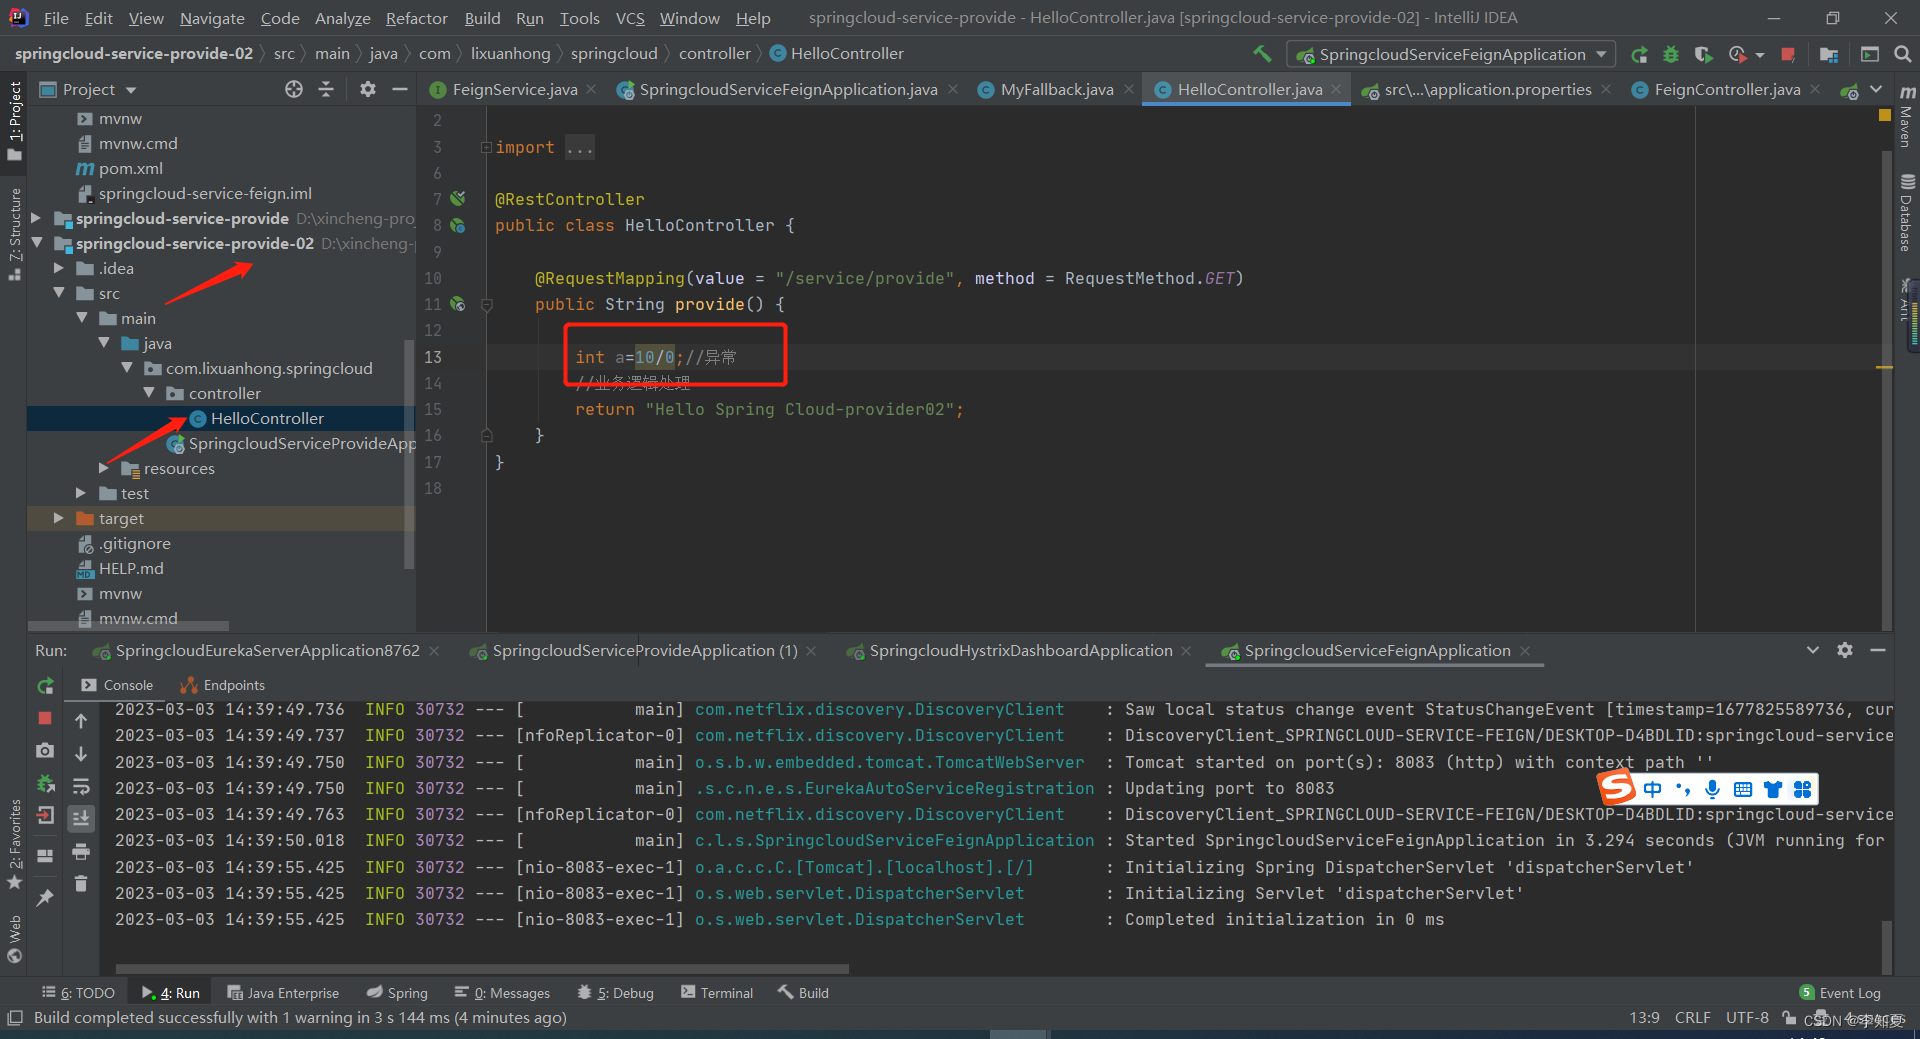
Task: Click the rerun icon in the top toolbar
Action: pos(1639,55)
